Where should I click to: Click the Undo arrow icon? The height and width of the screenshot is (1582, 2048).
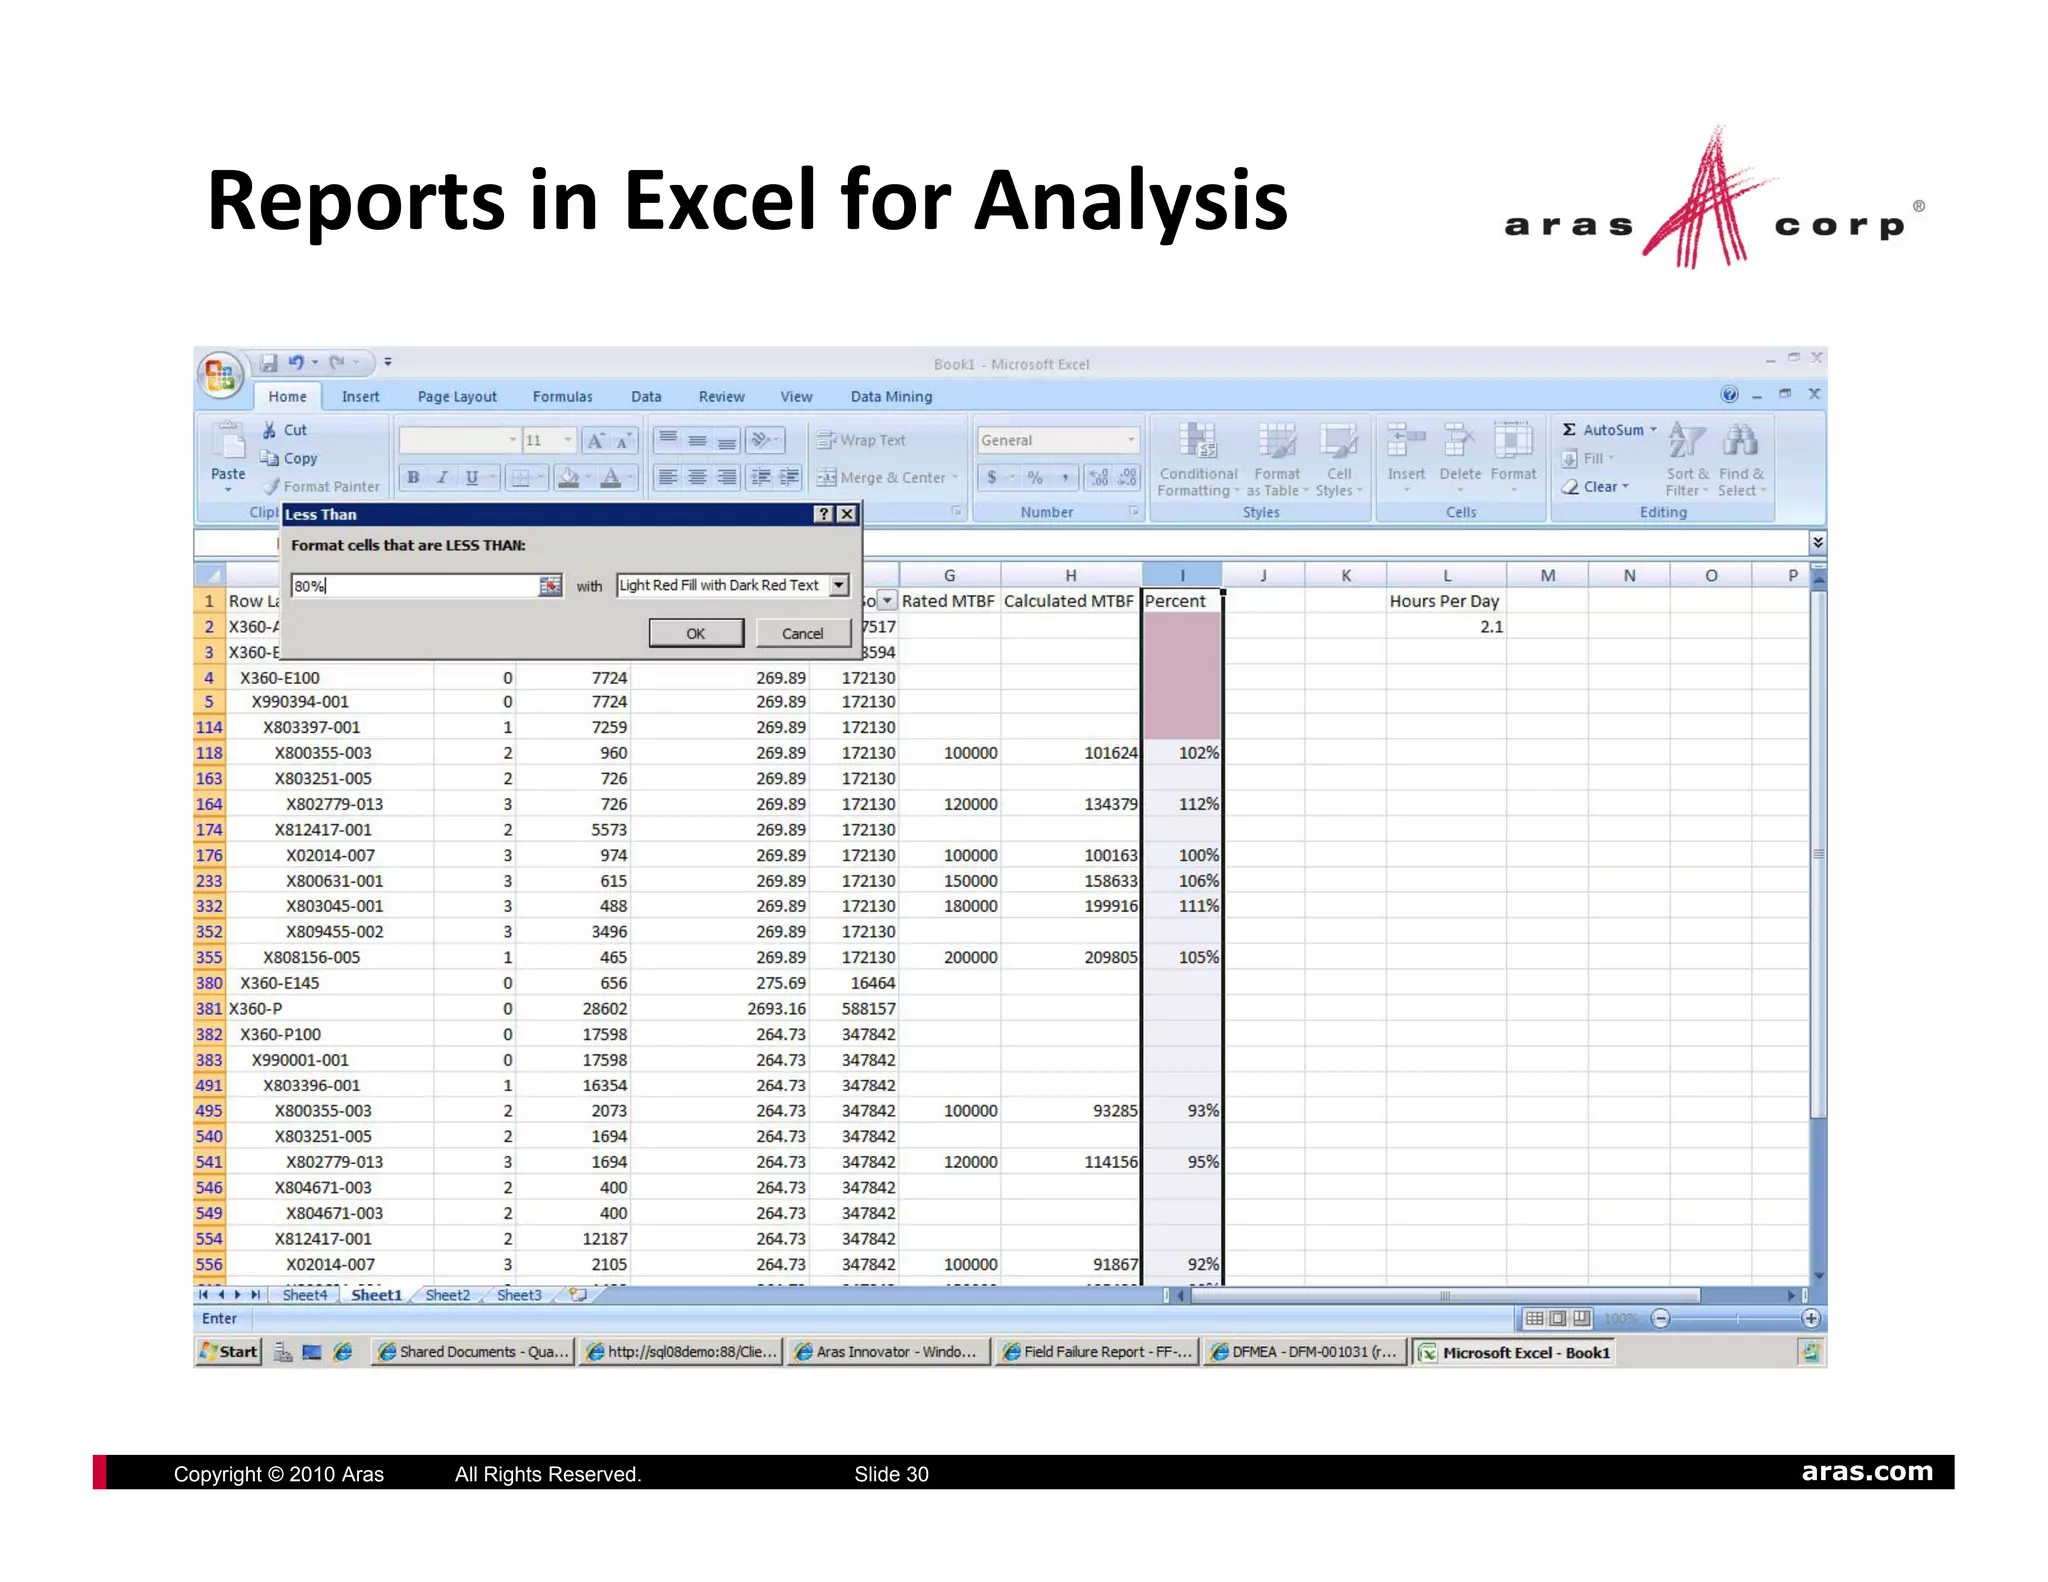(x=296, y=362)
